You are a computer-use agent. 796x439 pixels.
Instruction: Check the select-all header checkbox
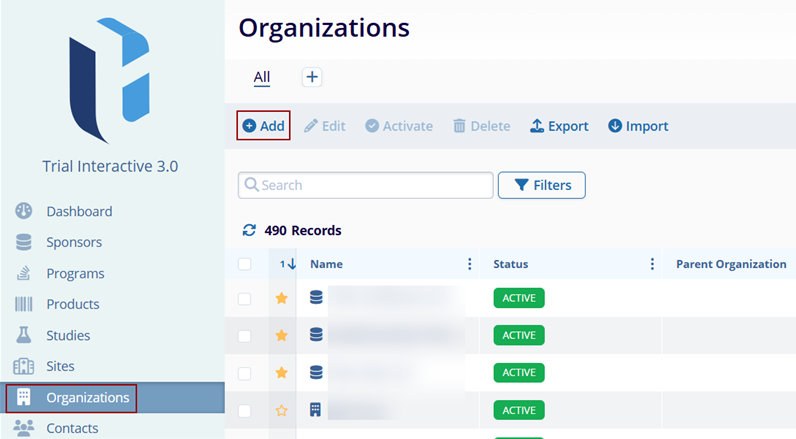pos(245,264)
